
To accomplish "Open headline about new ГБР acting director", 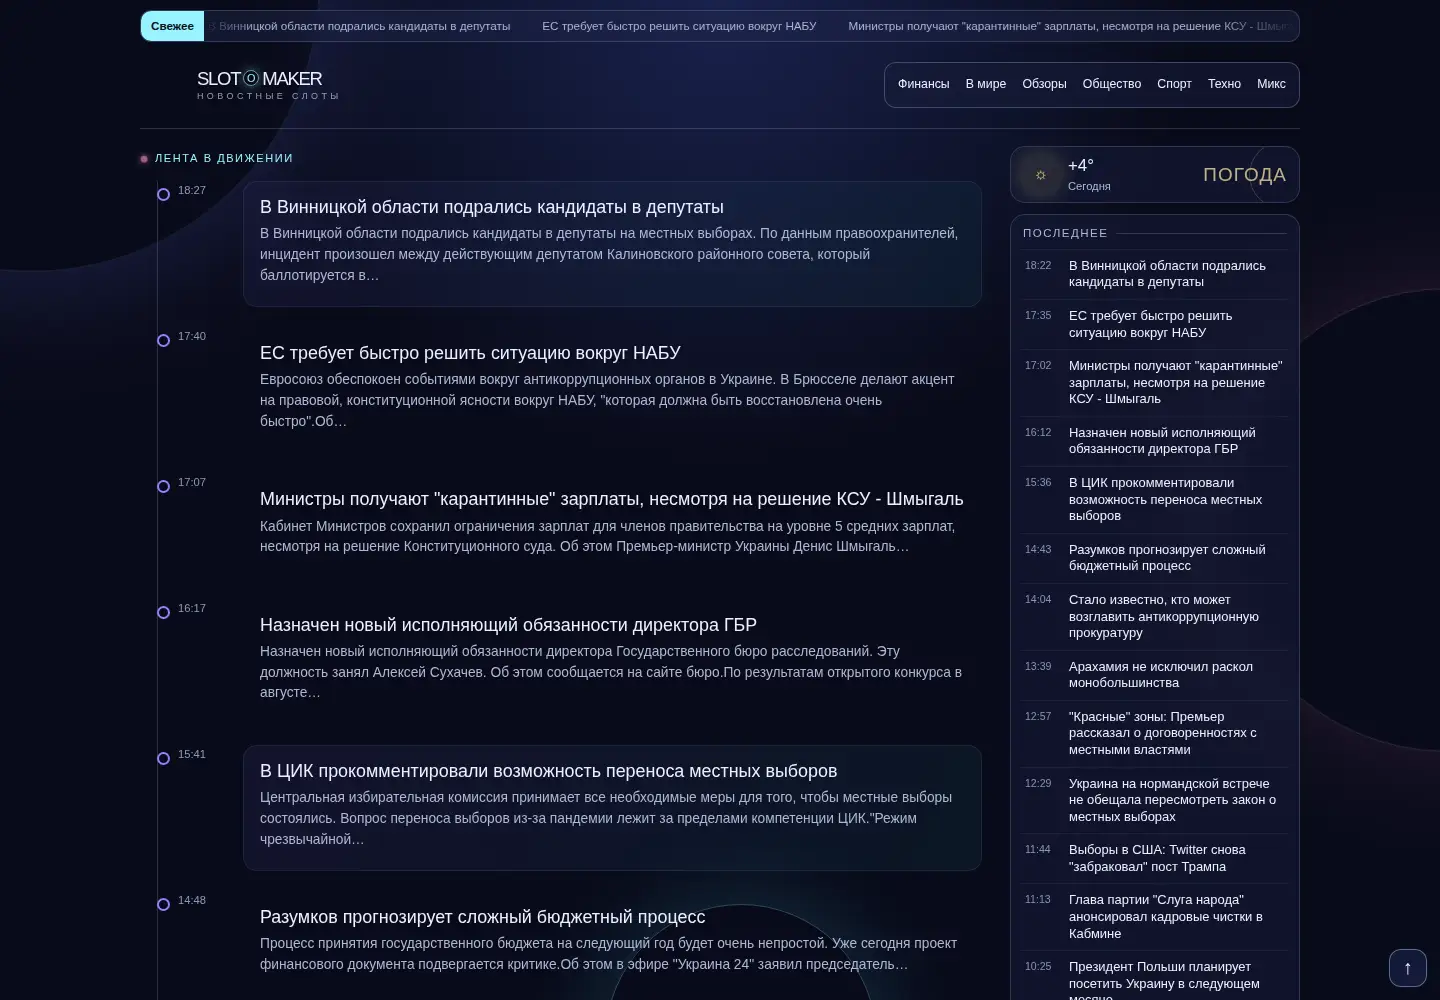I will point(508,625).
